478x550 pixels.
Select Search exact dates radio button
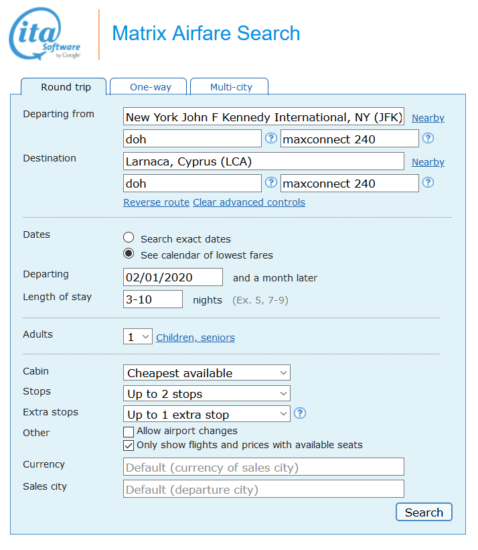(129, 237)
